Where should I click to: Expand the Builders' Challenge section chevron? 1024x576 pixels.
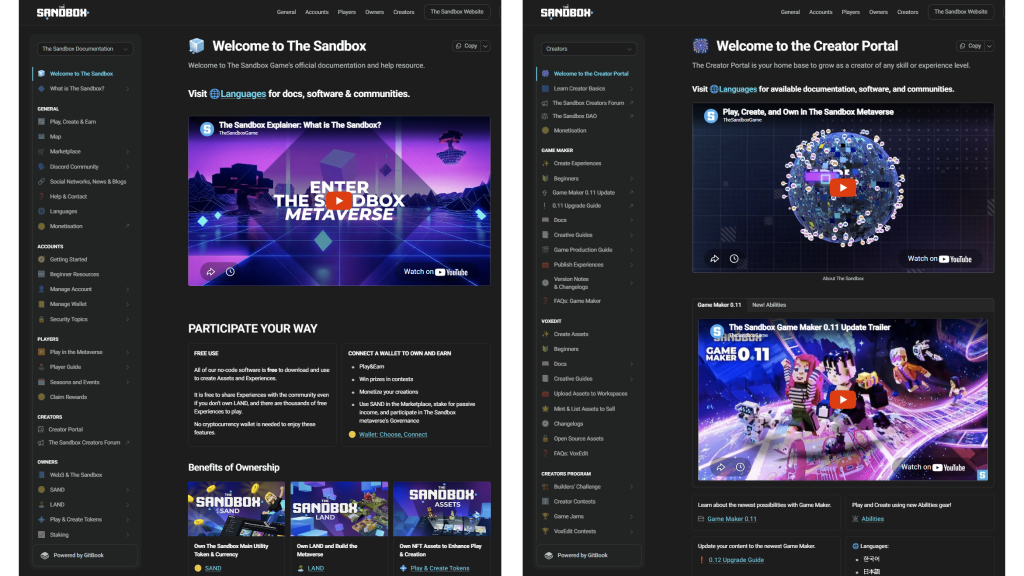click(631, 487)
